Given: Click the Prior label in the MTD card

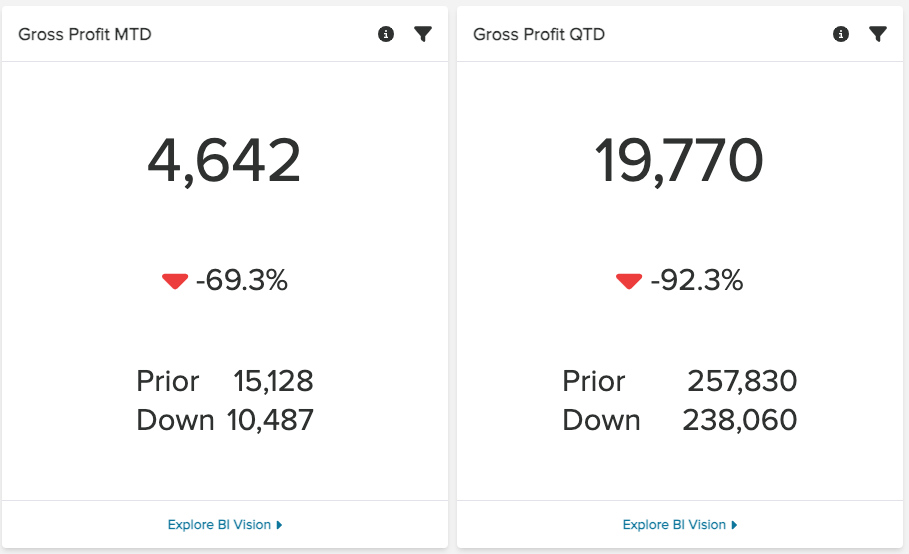Looking at the screenshot, I should tap(168, 381).
